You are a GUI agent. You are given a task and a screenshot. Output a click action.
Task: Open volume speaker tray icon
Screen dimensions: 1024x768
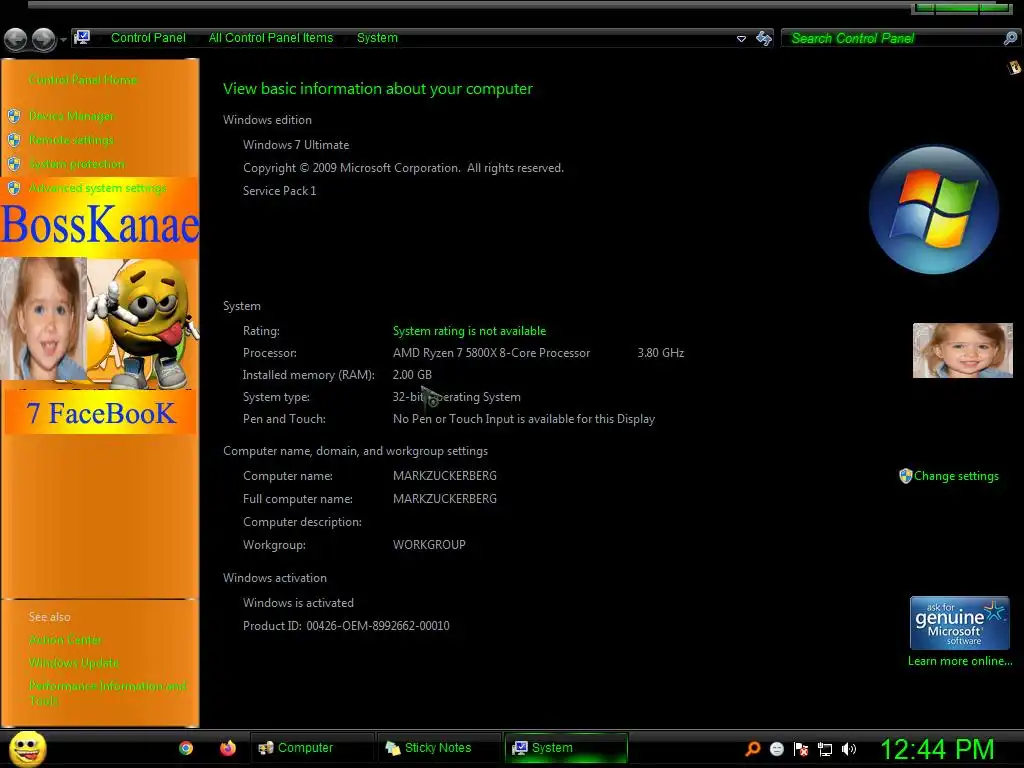coord(848,749)
